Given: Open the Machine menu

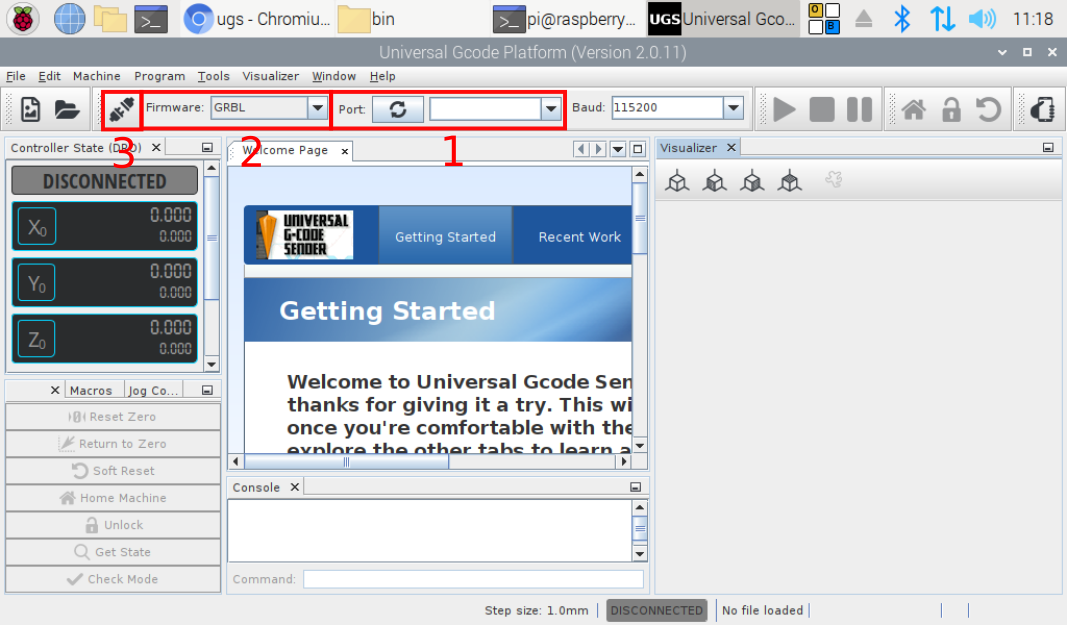Looking at the screenshot, I should tap(97, 76).
